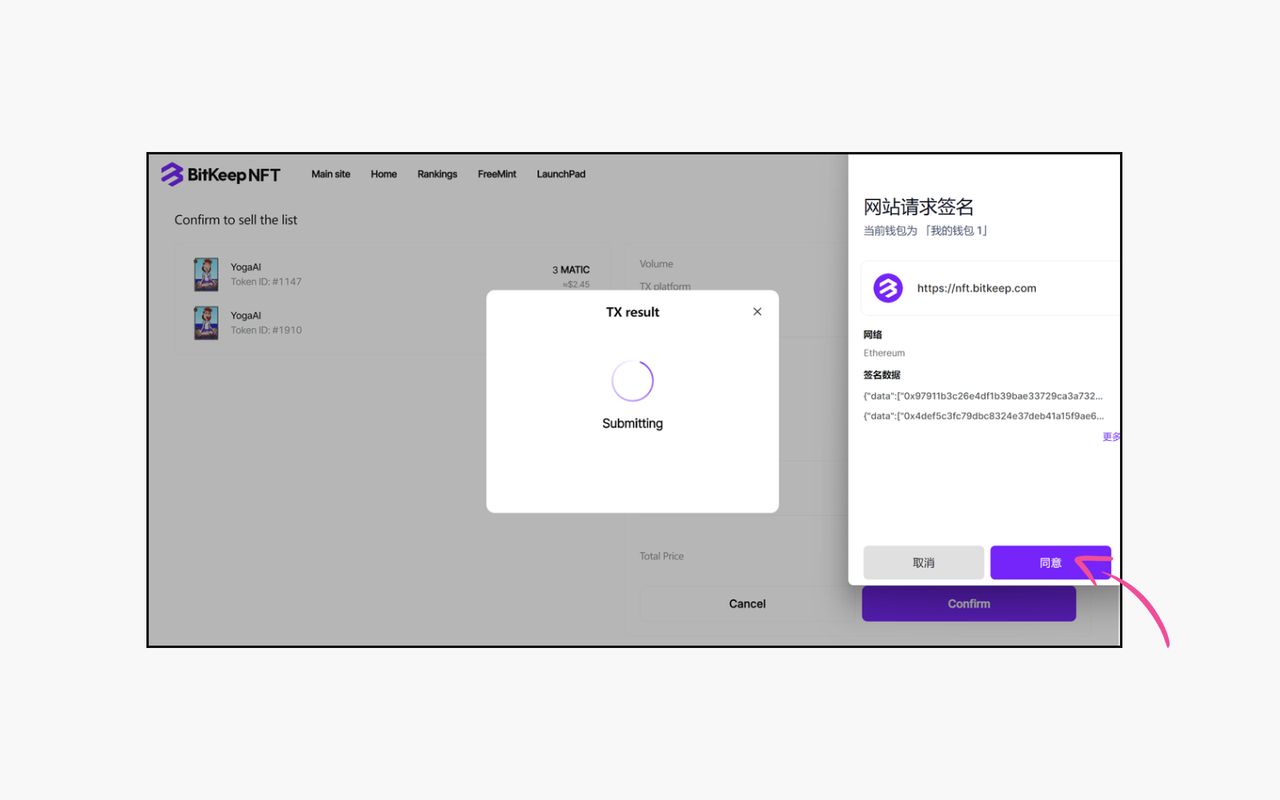Click the BitKeep NFT logo
The height and width of the screenshot is (800, 1280).
[221, 174]
